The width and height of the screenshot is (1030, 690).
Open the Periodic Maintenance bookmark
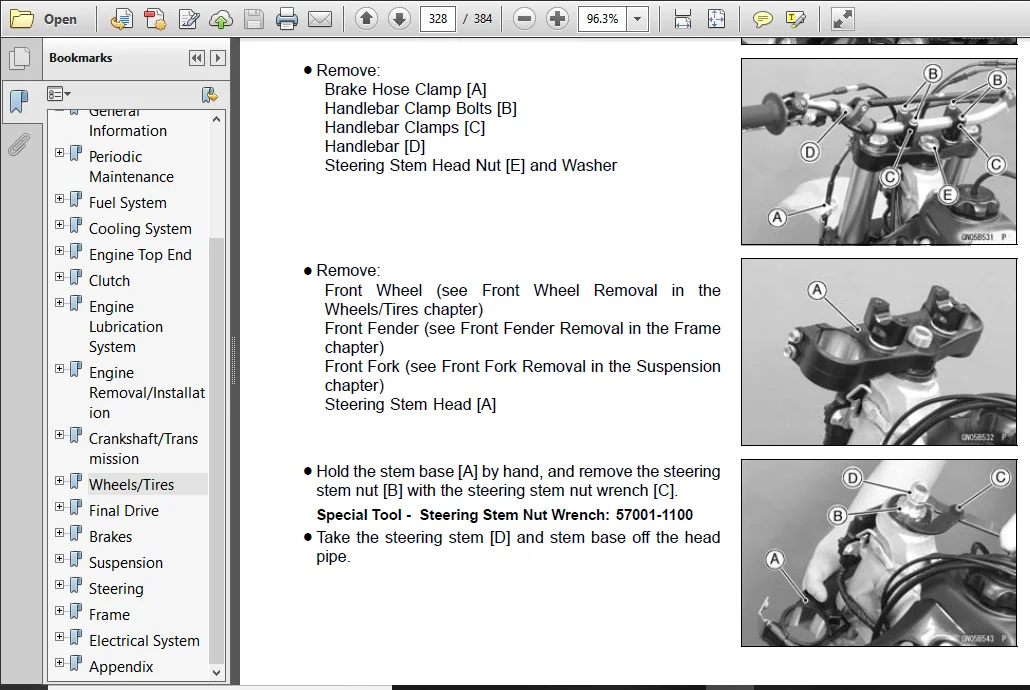click(x=131, y=167)
